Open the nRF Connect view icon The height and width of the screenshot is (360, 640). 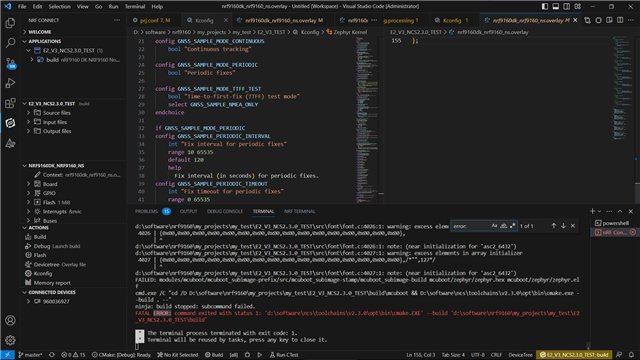pyautogui.click(x=10, y=123)
